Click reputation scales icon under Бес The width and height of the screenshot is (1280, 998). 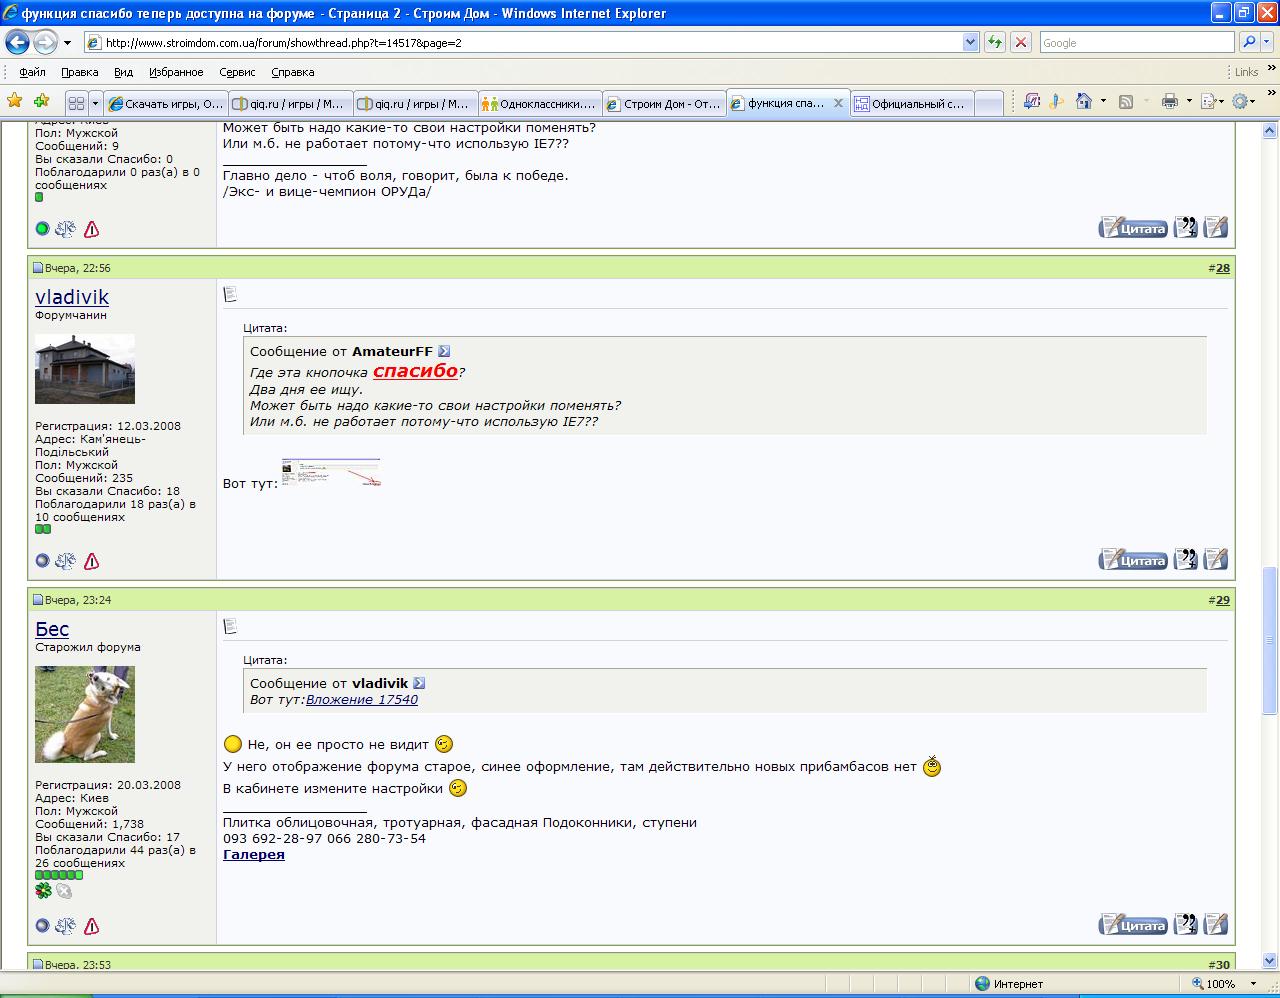click(65, 926)
